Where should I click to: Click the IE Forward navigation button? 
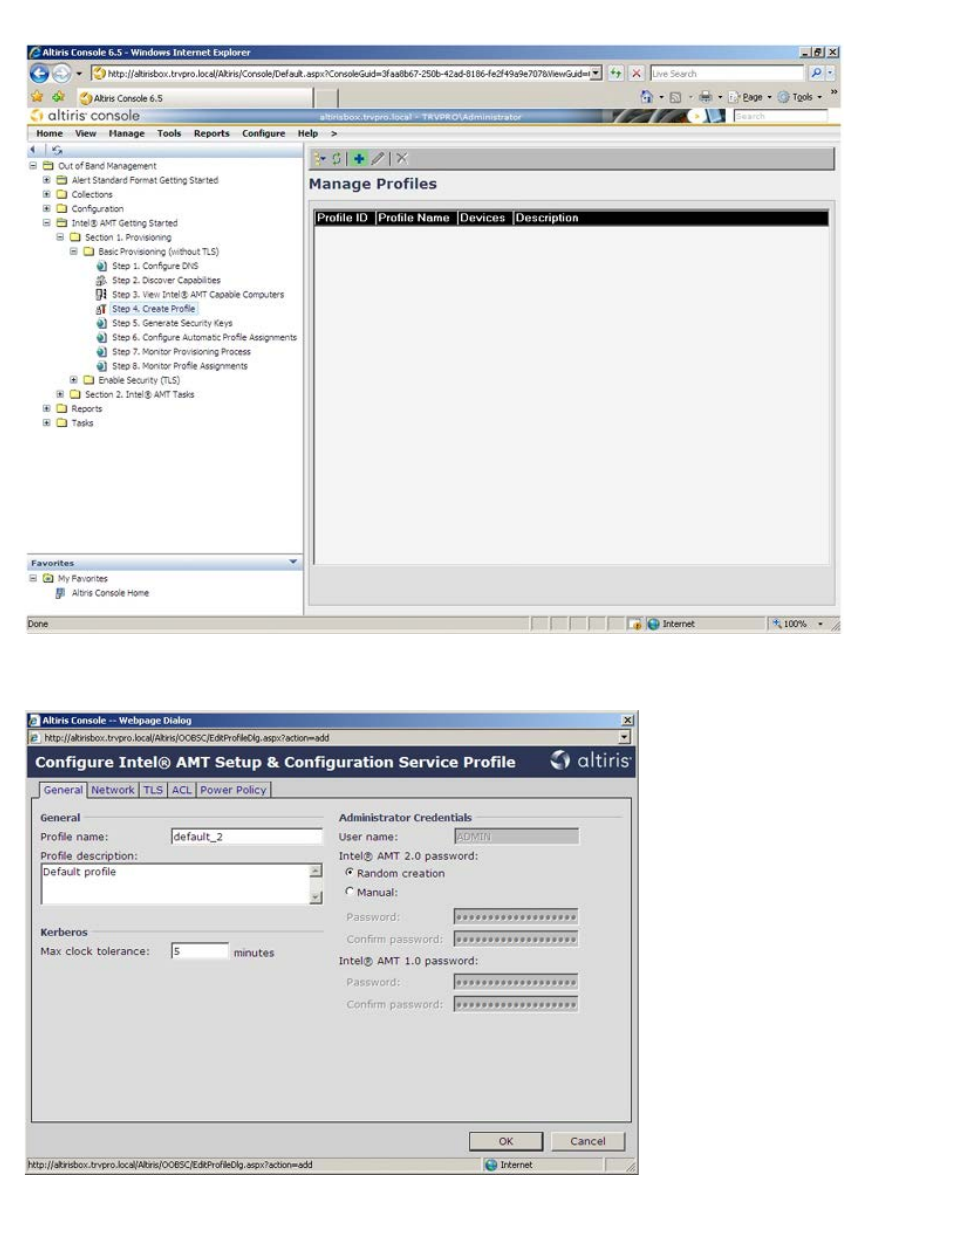click(62, 73)
